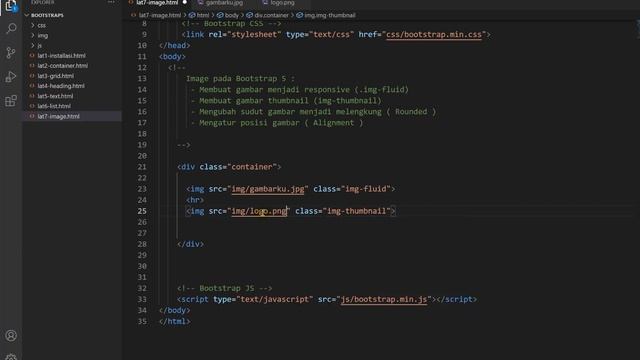The width and height of the screenshot is (640, 360).
Task: Click "text/javascript" type value on line 33
Action: [x=275, y=299]
